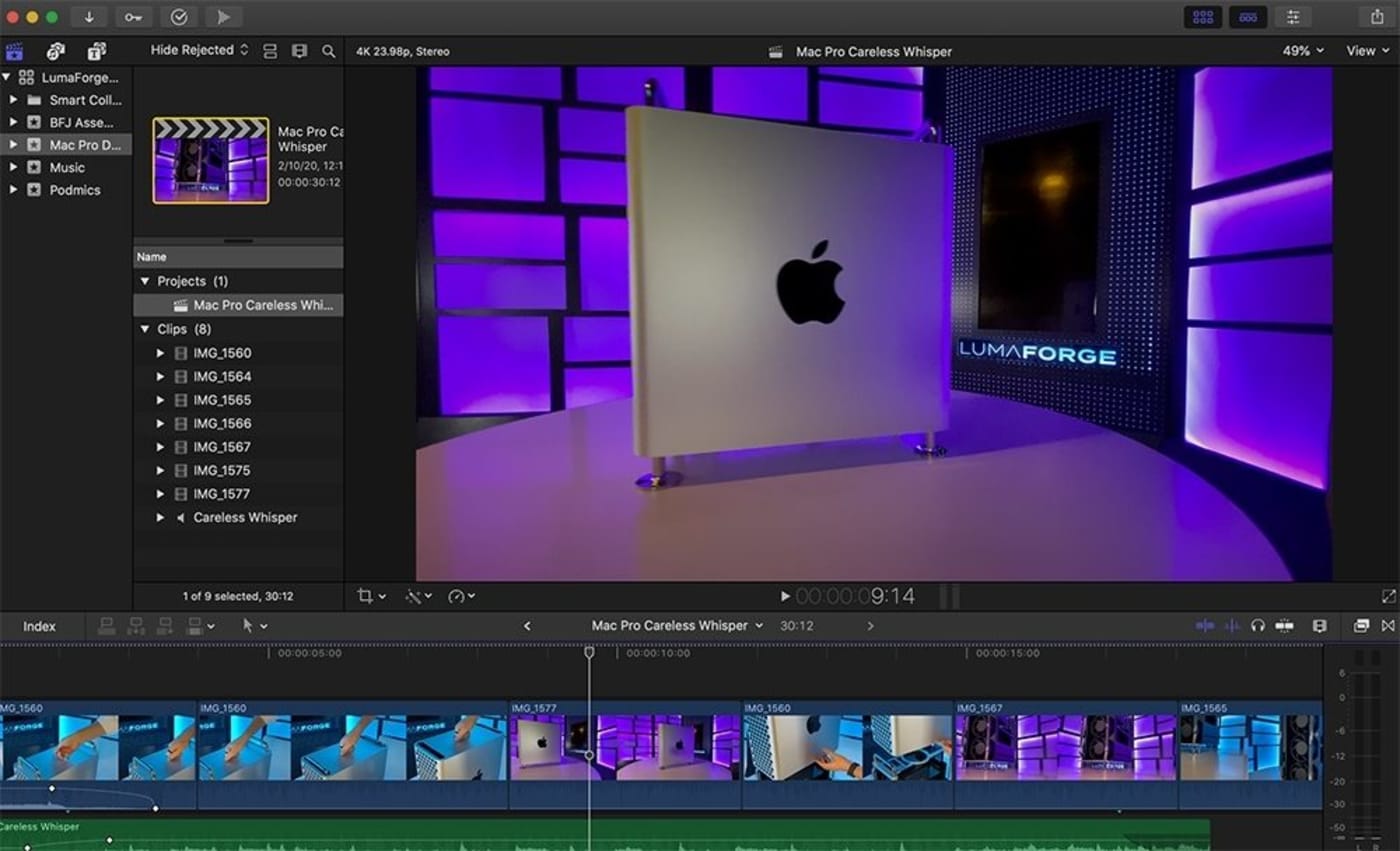
Task: Toggle clip grouping appearance icon in browser
Action: point(270,51)
